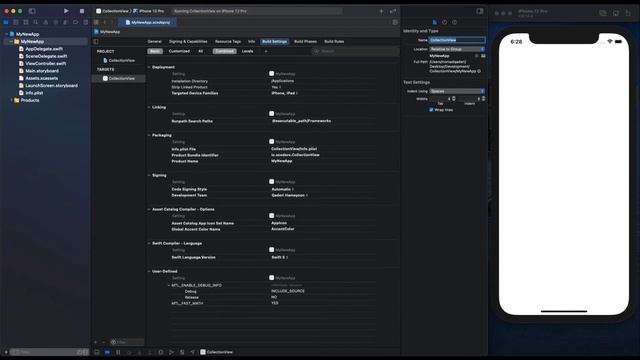Click the editor options icon at tab bar right
The width and height of the screenshot is (640, 360).
[x=395, y=22]
